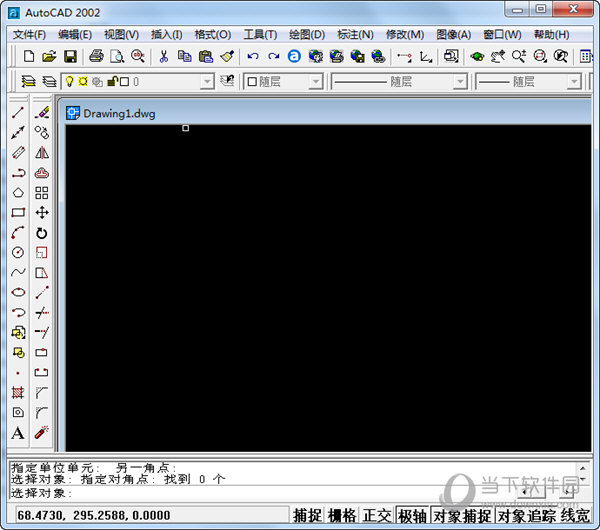Click the Open file folder icon
The height and width of the screenshot is (530, 600).
click(x=49, y=57)
